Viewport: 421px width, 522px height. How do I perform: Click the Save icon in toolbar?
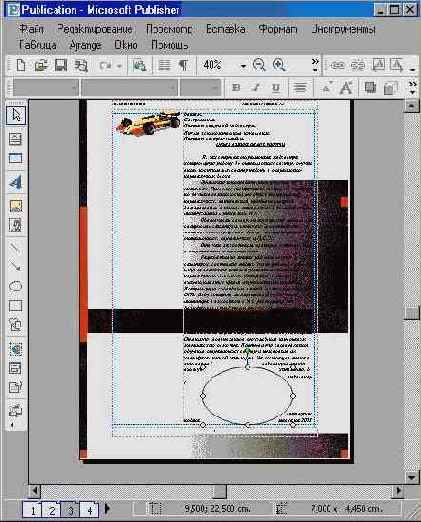[x=61, y=65]
